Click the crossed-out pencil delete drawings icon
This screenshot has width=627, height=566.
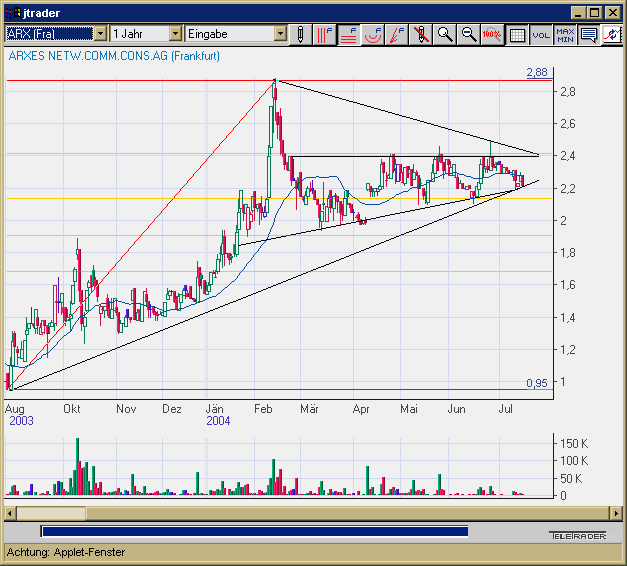420,34
